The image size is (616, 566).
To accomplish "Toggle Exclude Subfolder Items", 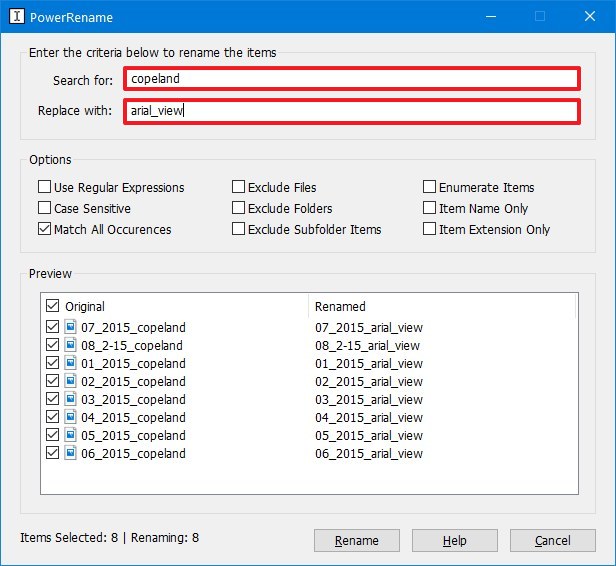I will [238, 229].
